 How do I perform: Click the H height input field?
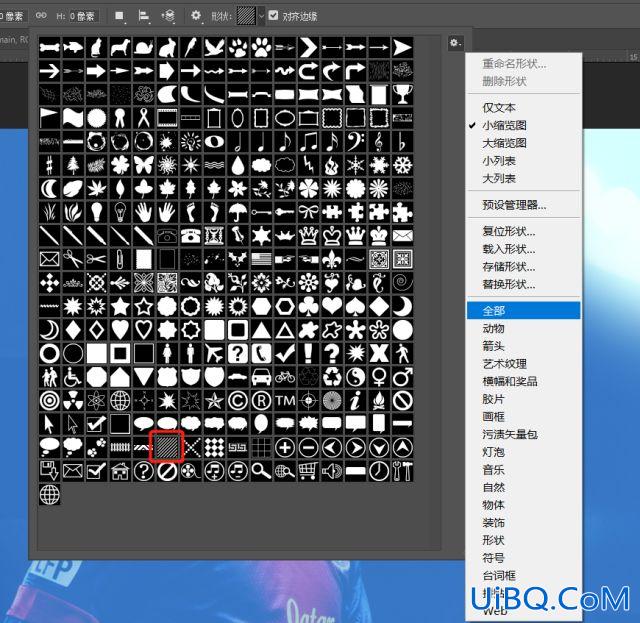pyautogui.click(x=83, y=16)
